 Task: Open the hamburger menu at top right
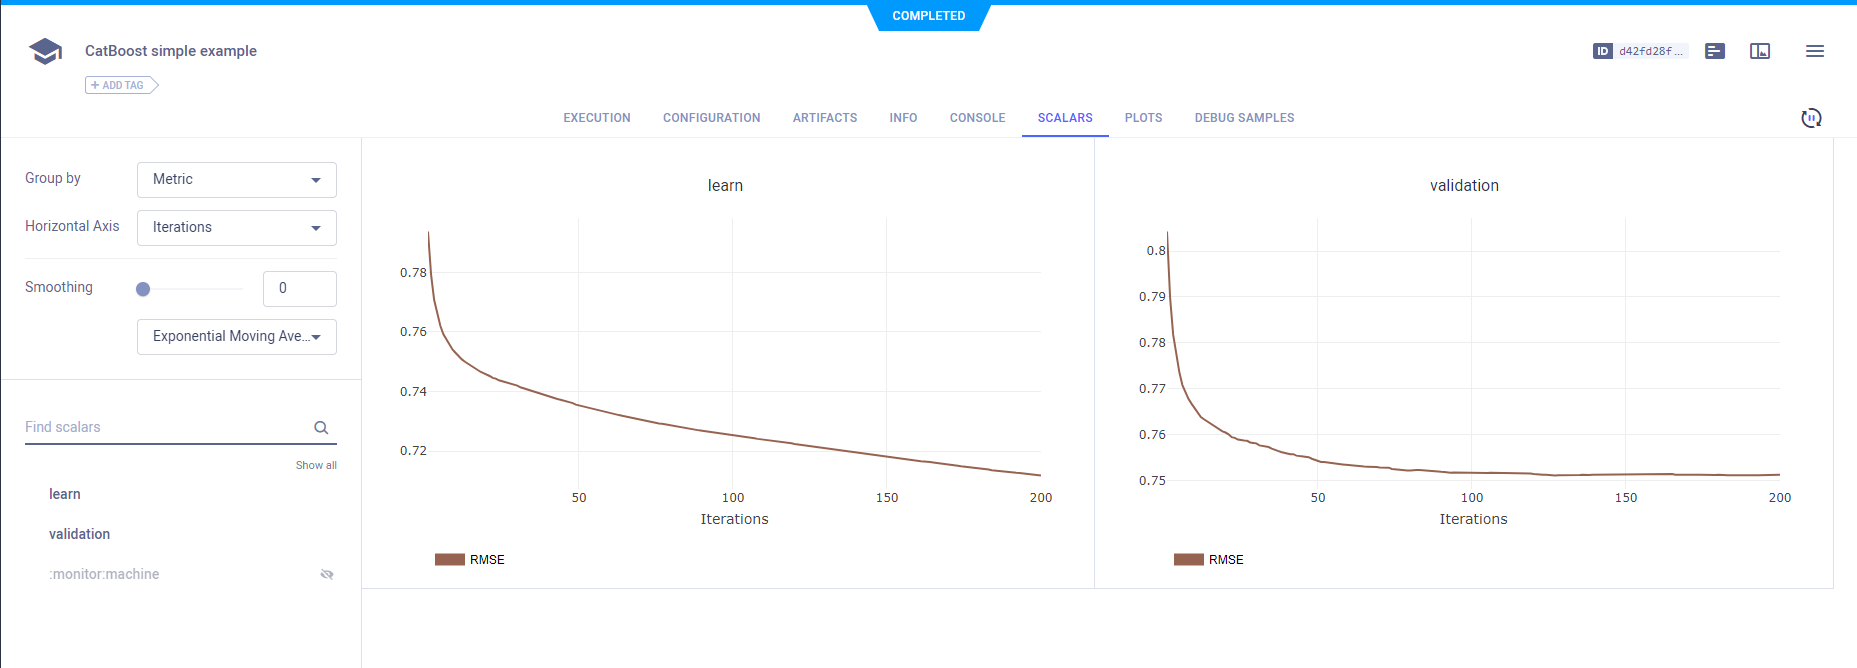click(1814, 51)
